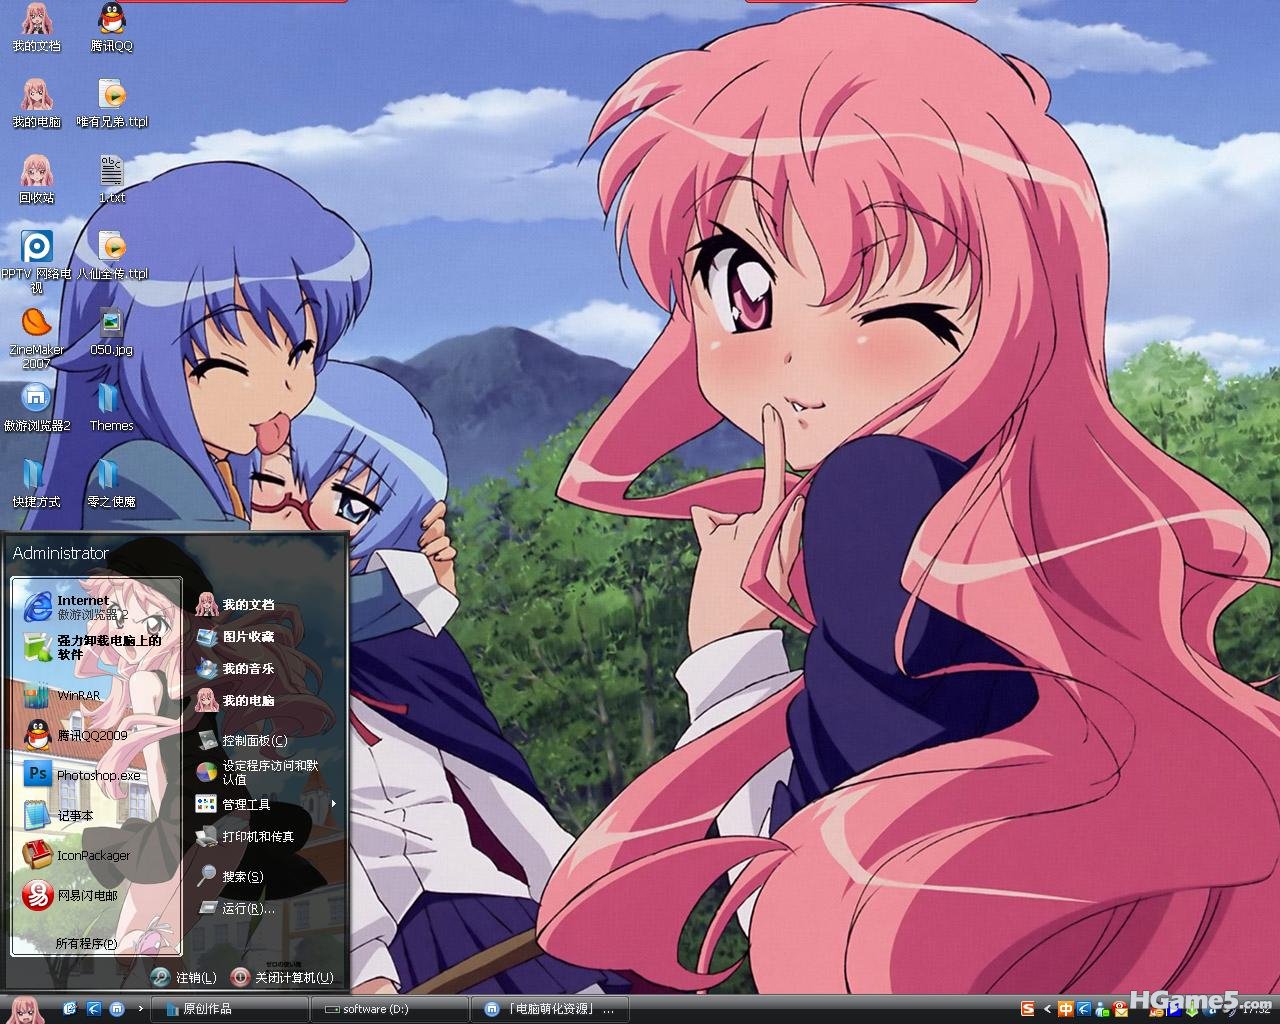The height and width of the screenshot is (1024, 1280).
Task: Switch to the 电脑萌化资源 browser taskbar window
Action: [x=551, y=1009]
